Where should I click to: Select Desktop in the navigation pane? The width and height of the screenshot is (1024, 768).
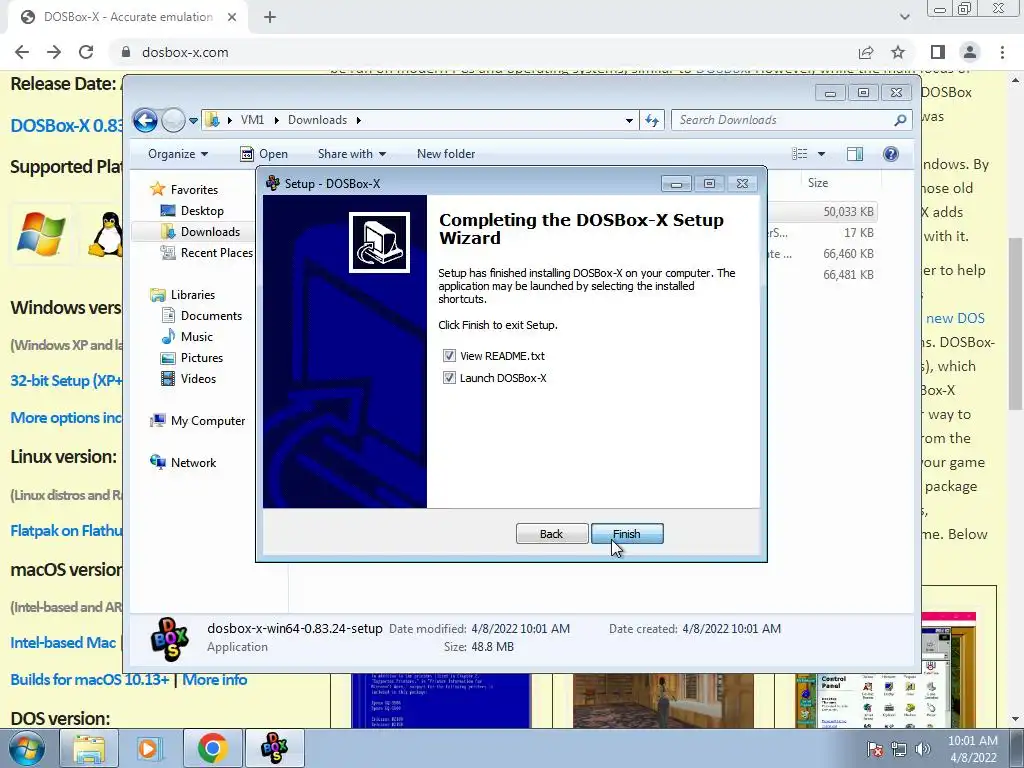pos(202,211)
